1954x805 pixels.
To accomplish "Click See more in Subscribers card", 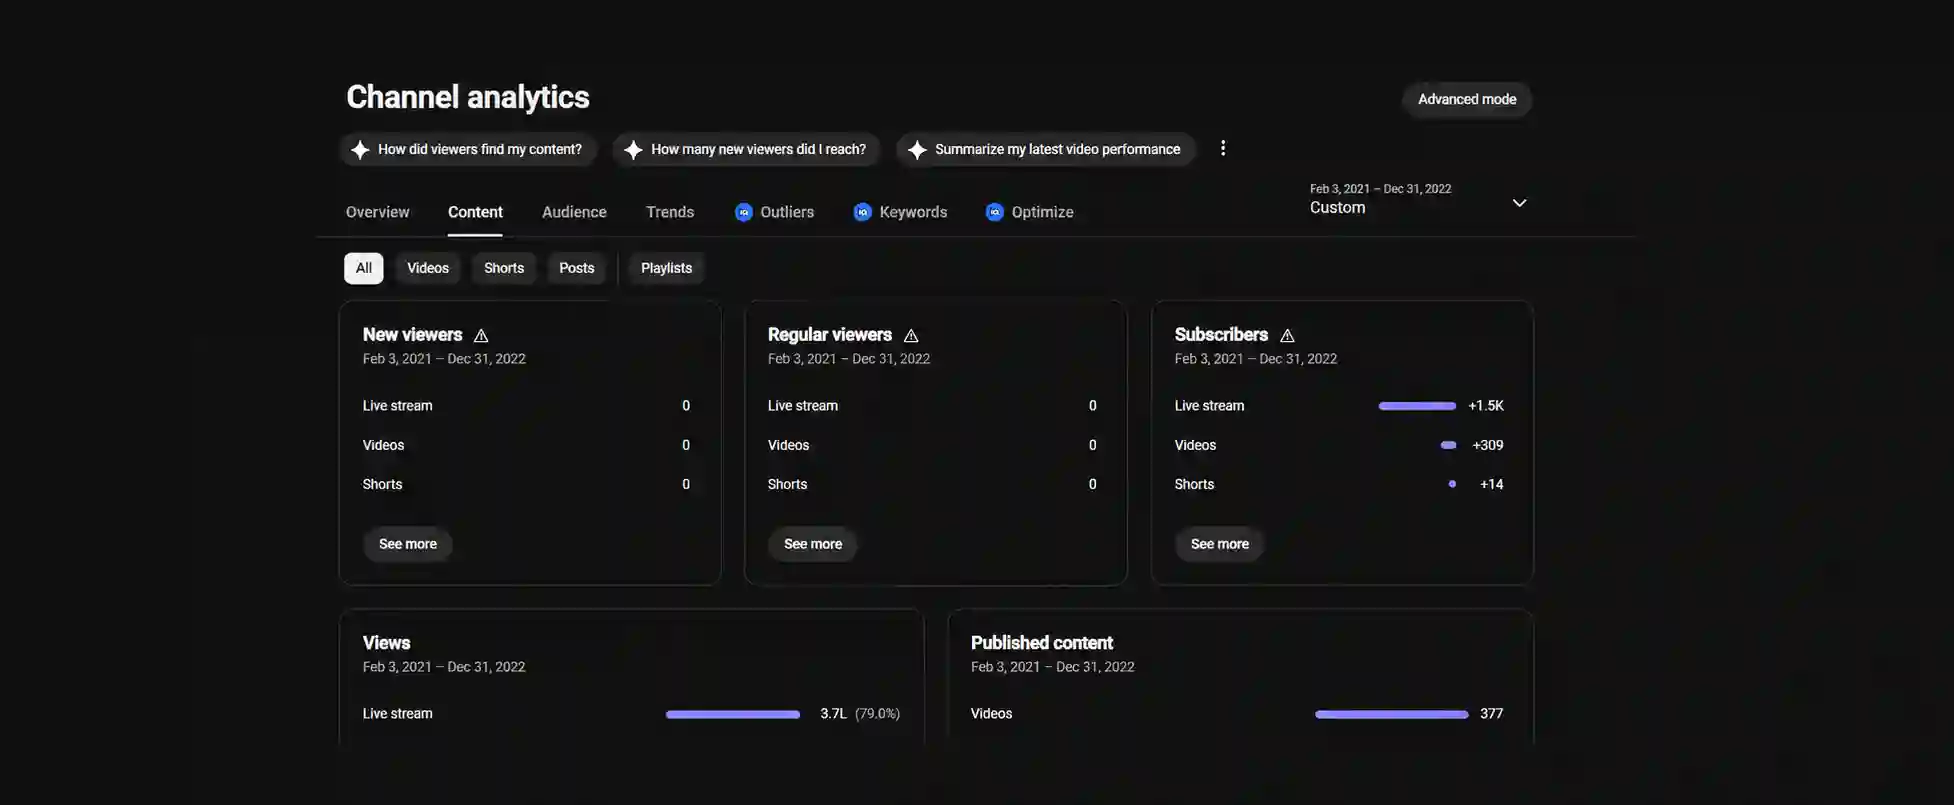I will (x=1220, y=544).
